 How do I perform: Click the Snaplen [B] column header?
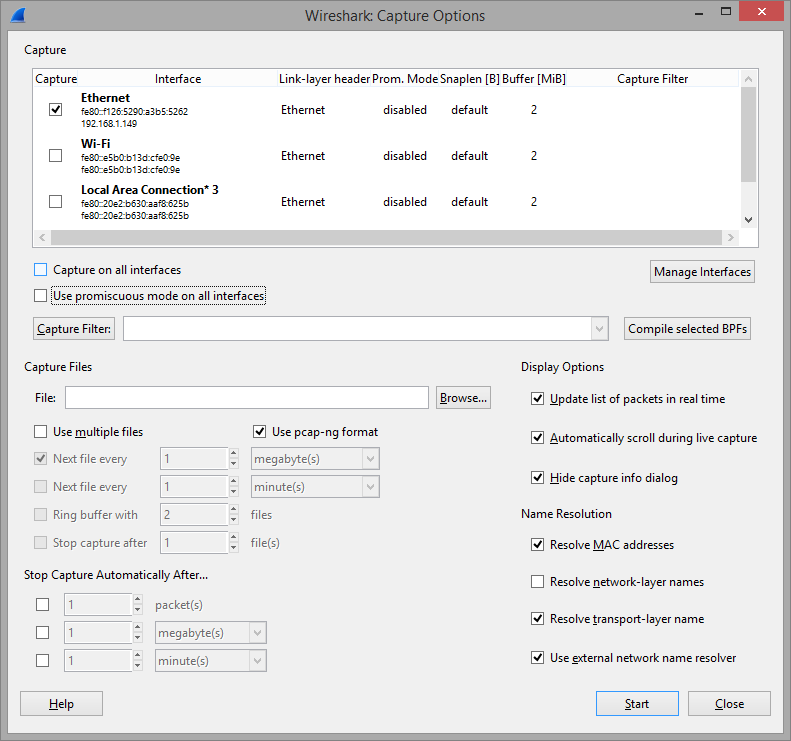point(470,79)
